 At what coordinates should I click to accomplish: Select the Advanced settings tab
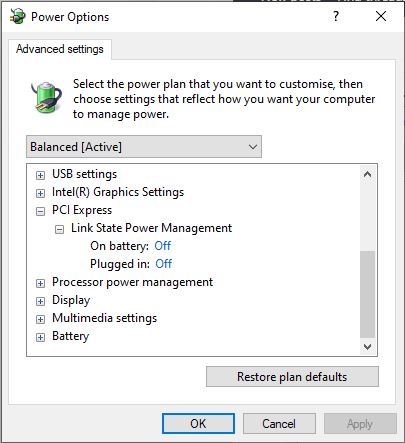(60, 49)
